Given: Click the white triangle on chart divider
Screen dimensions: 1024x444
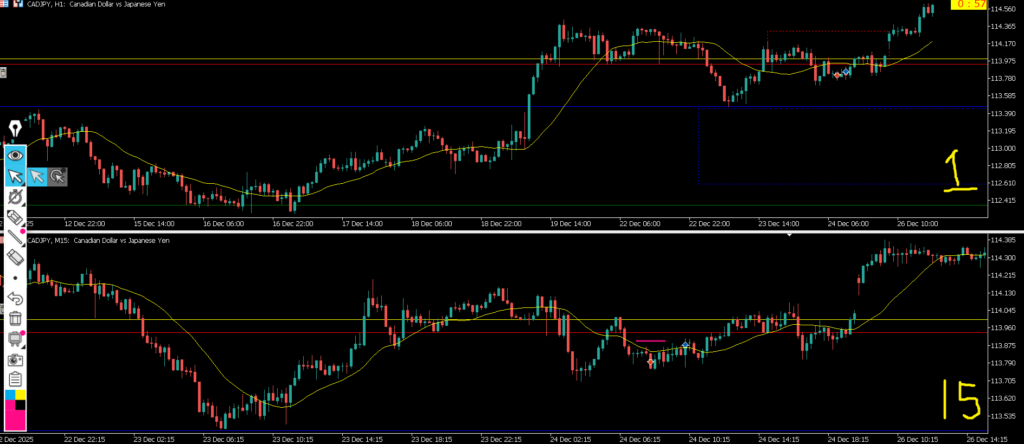Looking at the screenshot, I should click(790, 234).
